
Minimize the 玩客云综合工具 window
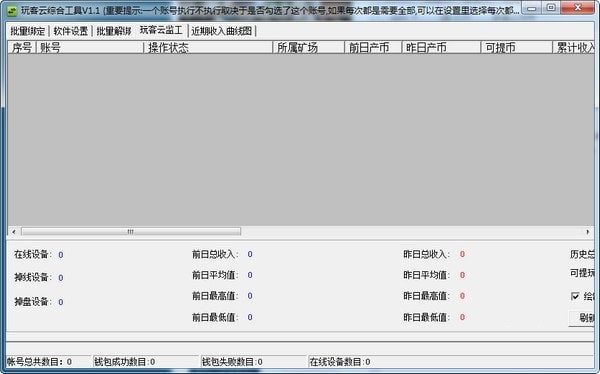click(x=532, y=8)
